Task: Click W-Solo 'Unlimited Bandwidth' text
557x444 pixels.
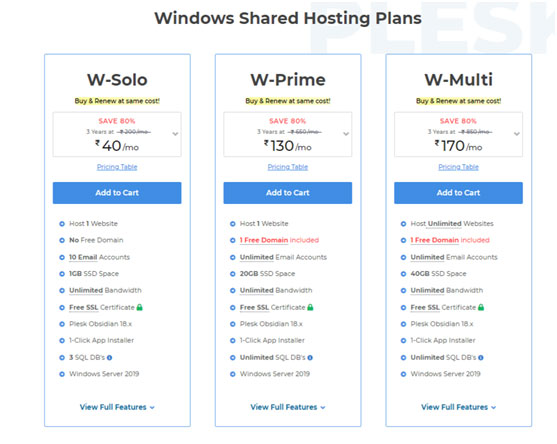Action: point(105,291)
